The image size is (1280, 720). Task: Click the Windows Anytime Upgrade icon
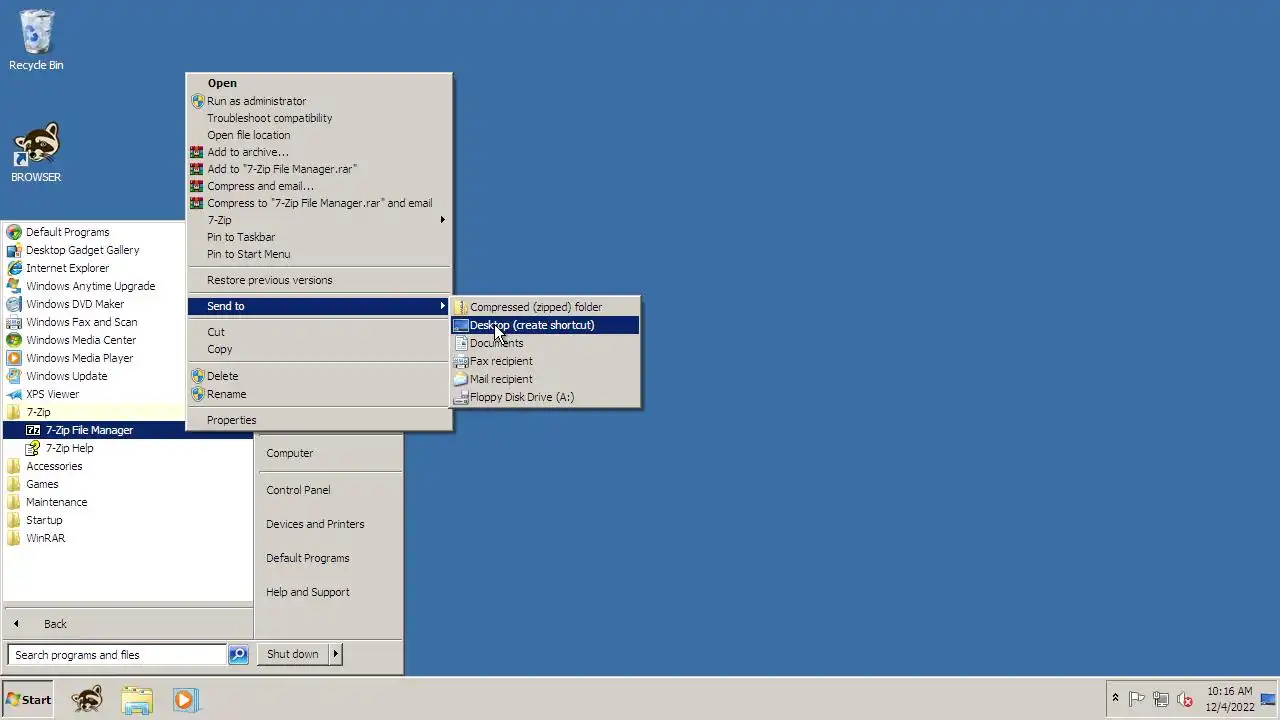tap(14, 286)
